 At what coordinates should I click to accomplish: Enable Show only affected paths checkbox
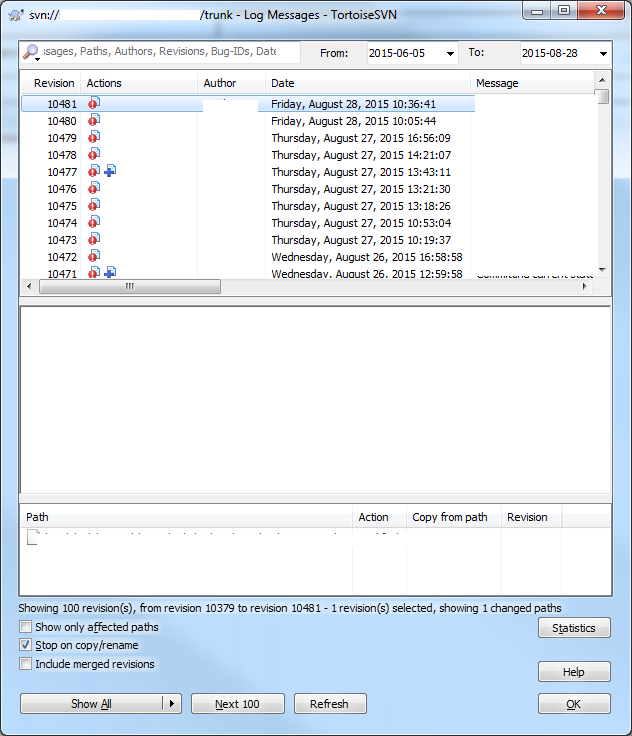click(x=25, y=627)
